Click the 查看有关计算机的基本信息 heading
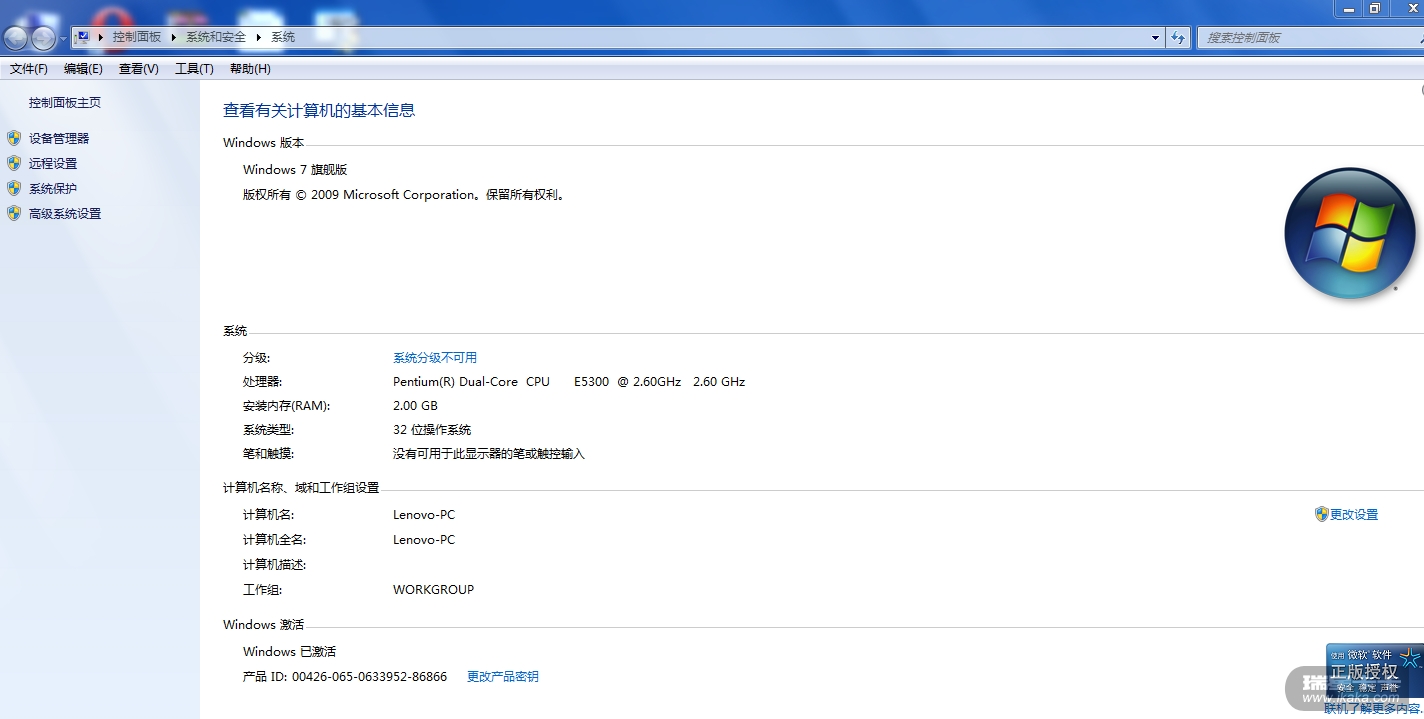The height and width of the screenshot is (719, 1424). pyautogui.click(x=319, y=111)
